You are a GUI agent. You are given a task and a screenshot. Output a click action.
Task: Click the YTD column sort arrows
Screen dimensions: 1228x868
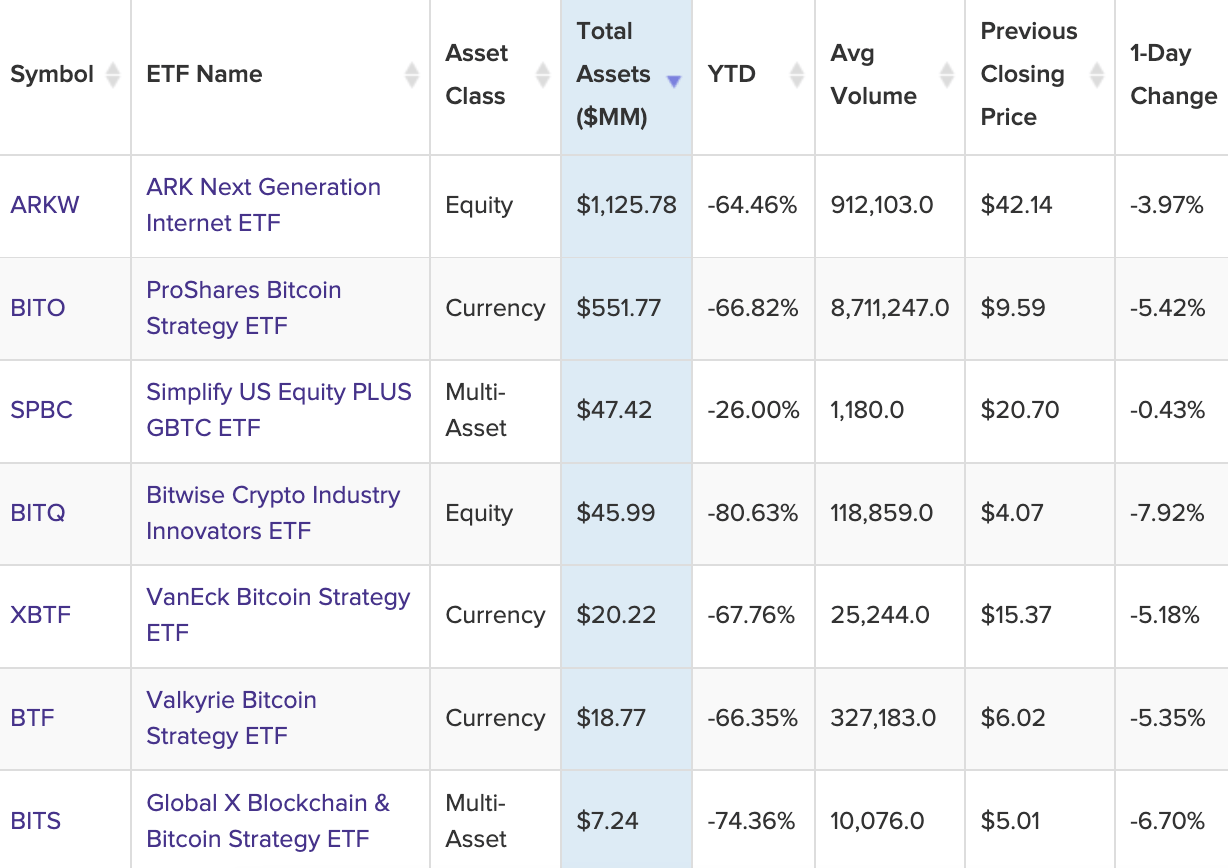coord(796,74)
